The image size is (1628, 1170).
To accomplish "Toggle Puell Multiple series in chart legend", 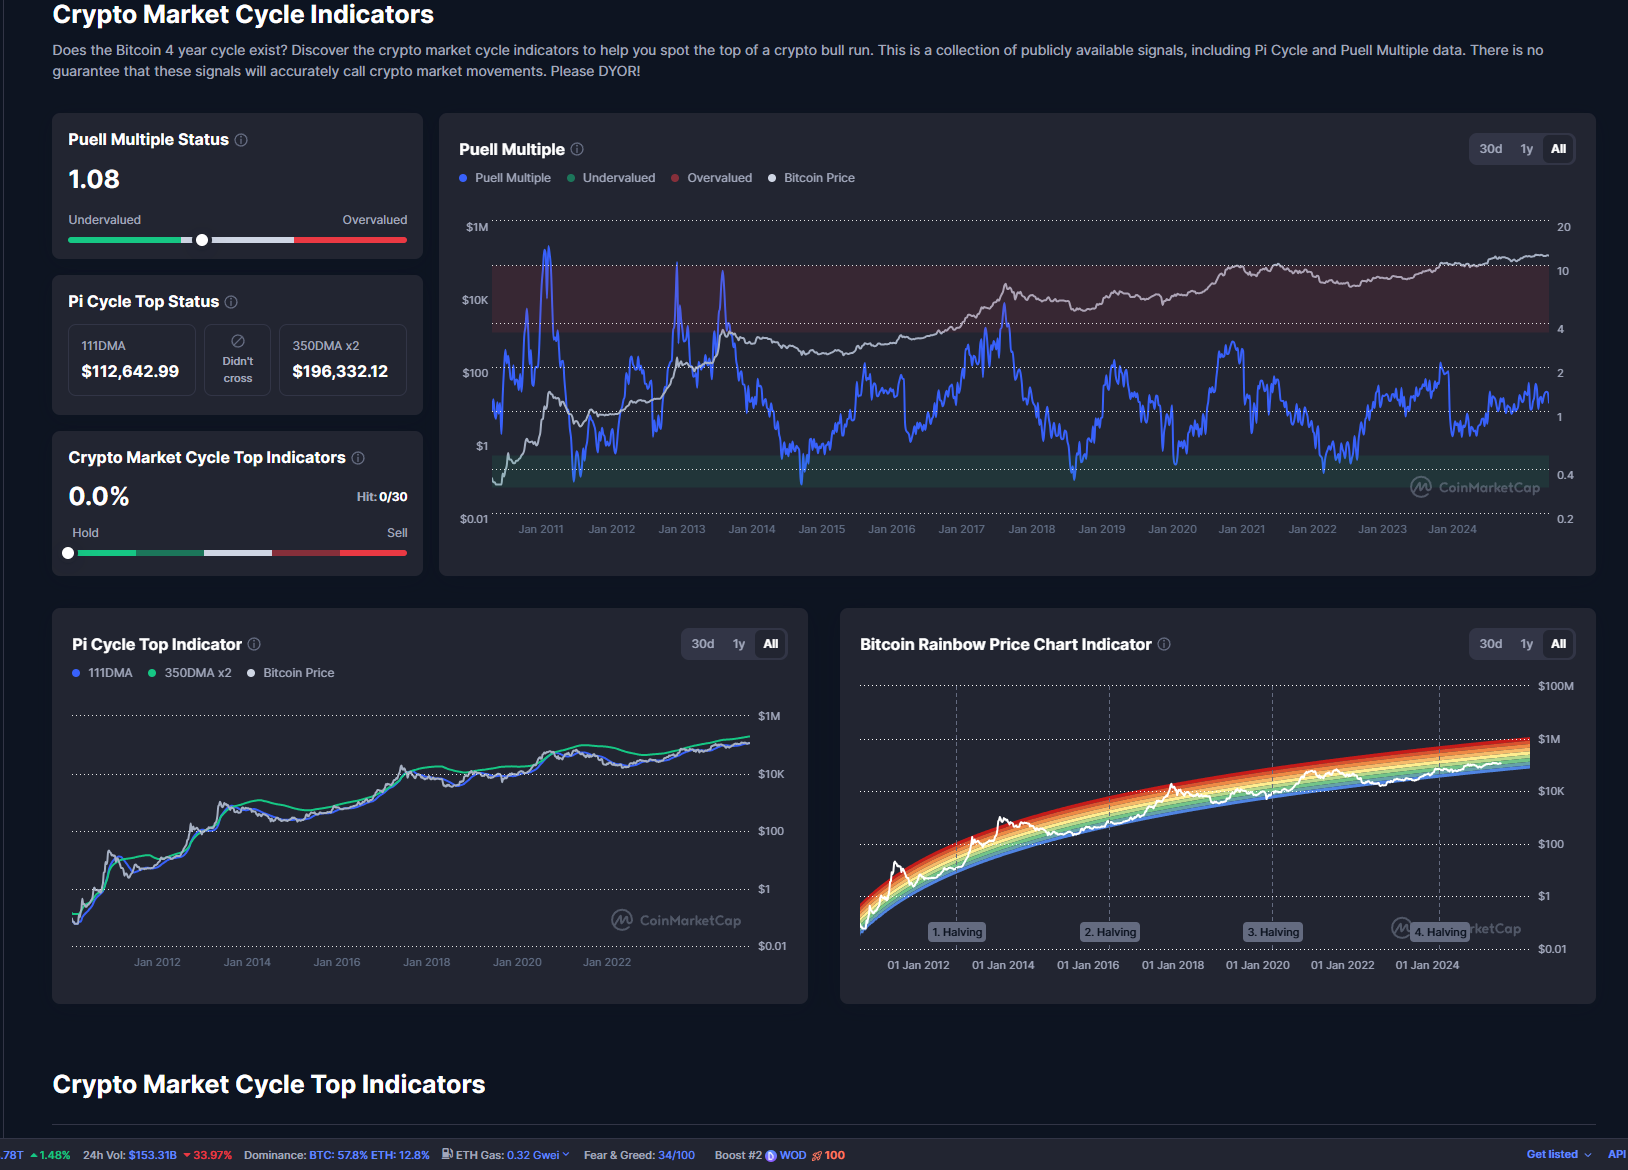I will (x=505, y=178).
